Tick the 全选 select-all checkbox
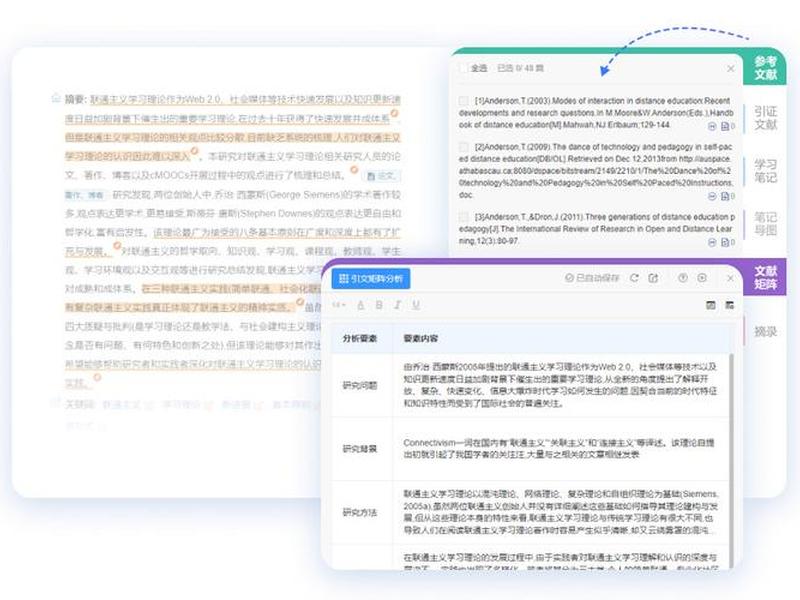The height and width of the screenshot is (600, 800). (x=464, y=68)
